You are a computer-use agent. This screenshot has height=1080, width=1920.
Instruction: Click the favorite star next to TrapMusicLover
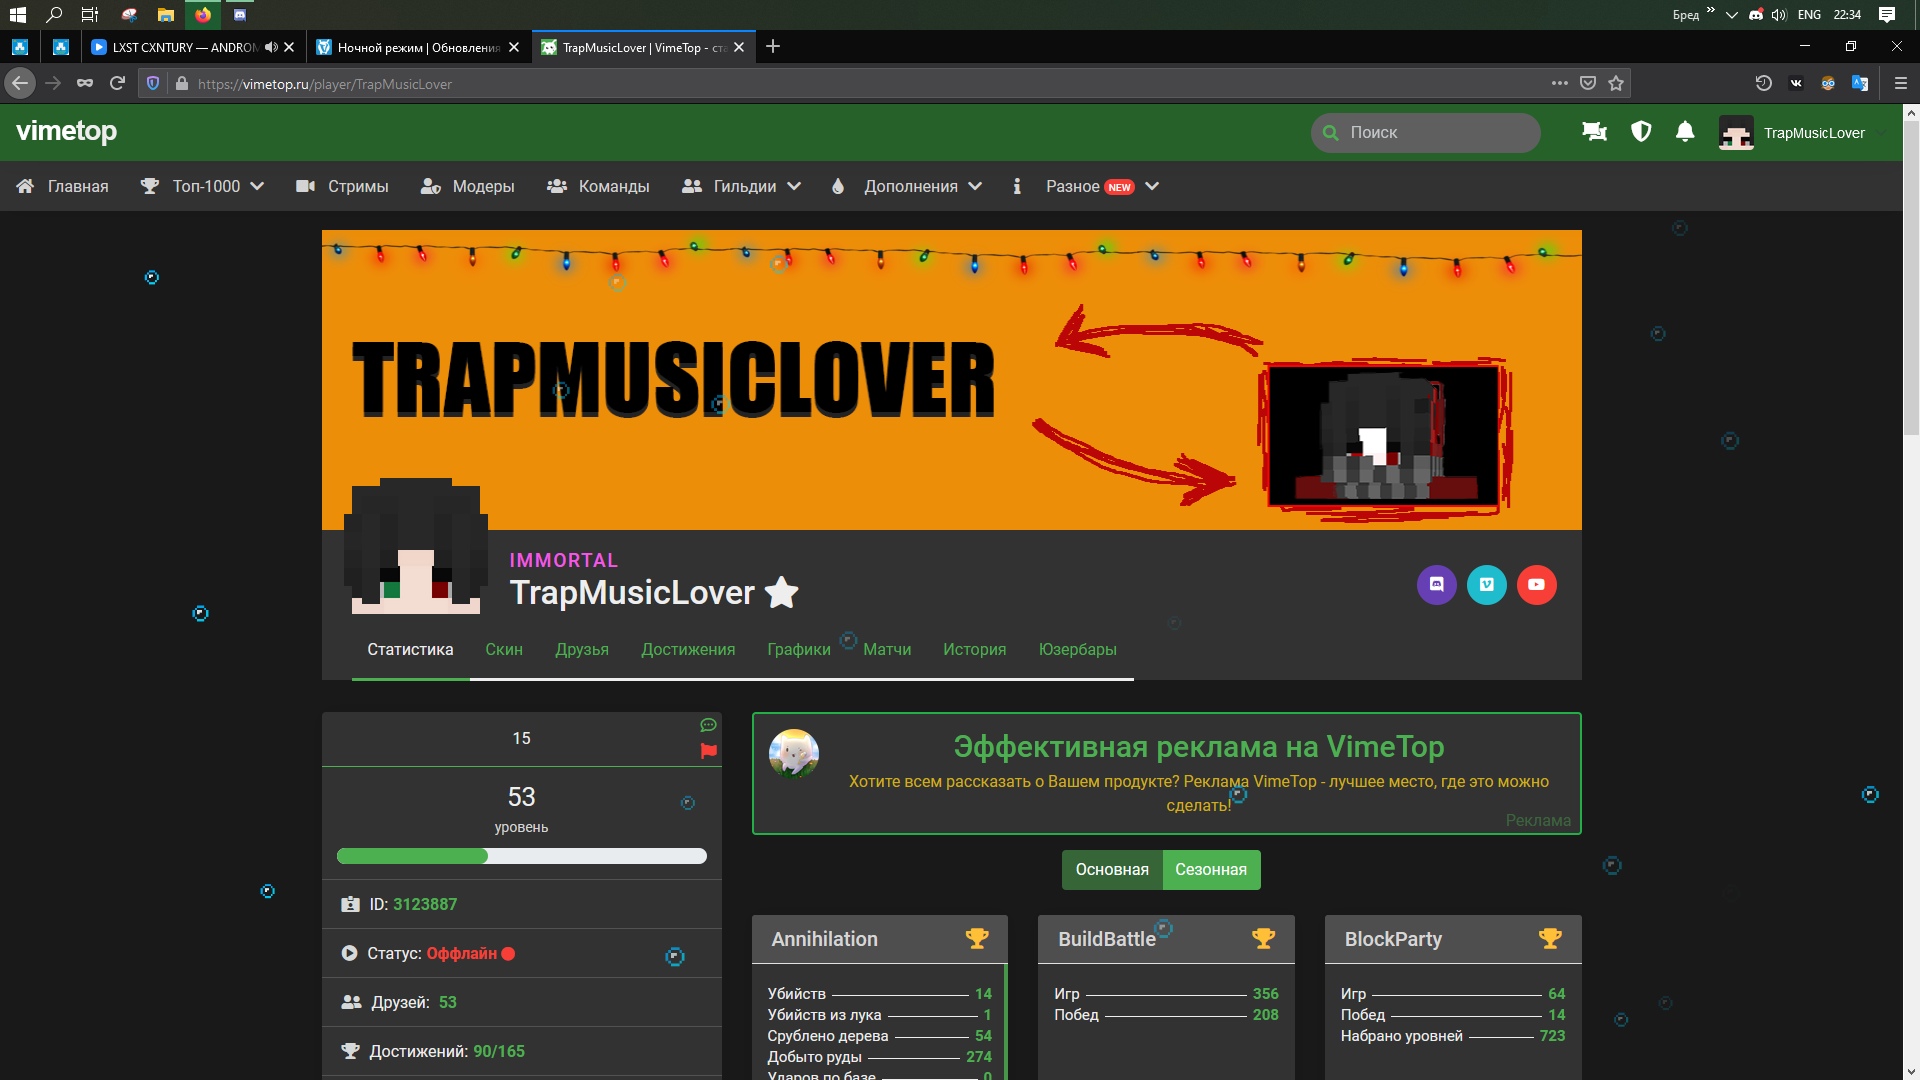pos(782,593)
